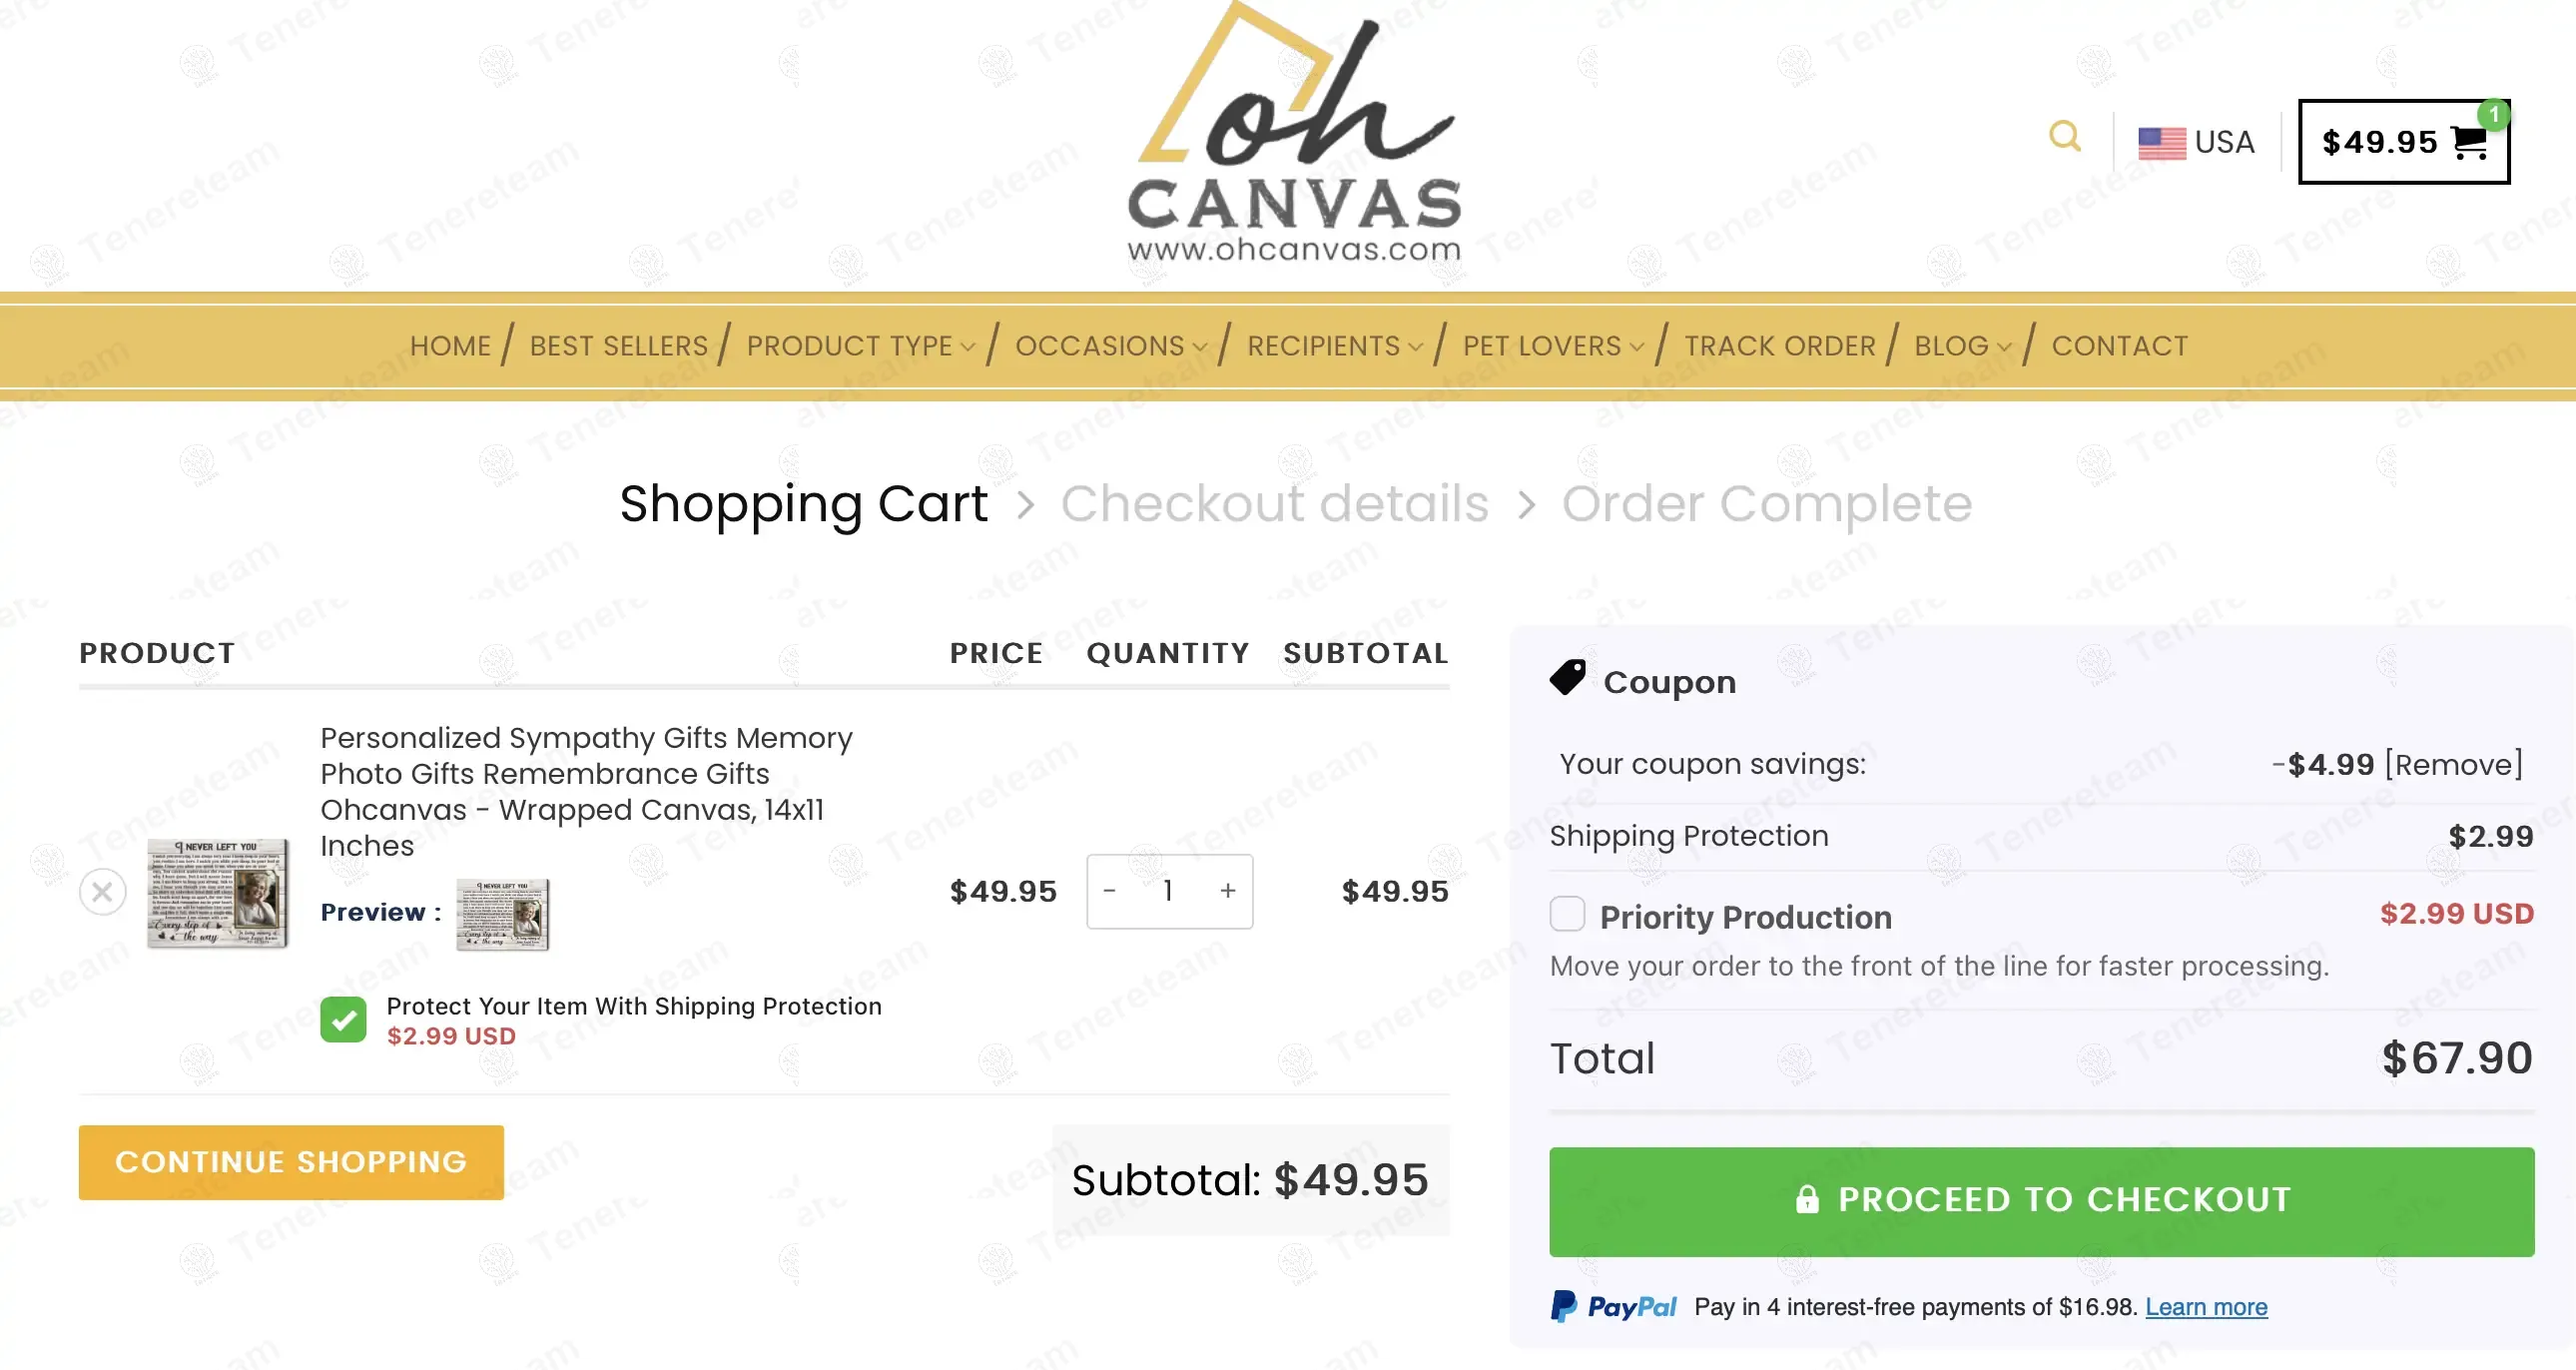Decrease quantity with the minus button
This screenshot has width=2576, height=1370.
point(1109,891)
